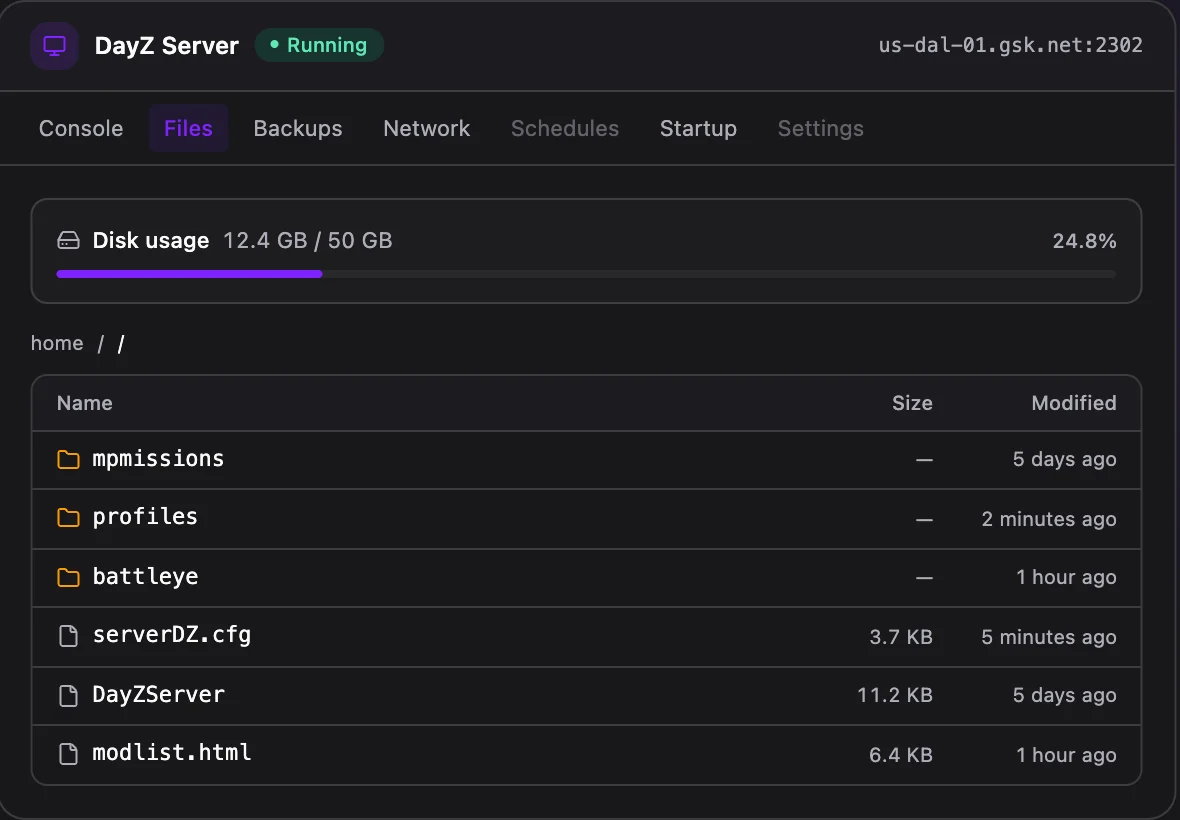Click the battleye folder icon
Screen dimensions: 1180x820
(68, 577)
